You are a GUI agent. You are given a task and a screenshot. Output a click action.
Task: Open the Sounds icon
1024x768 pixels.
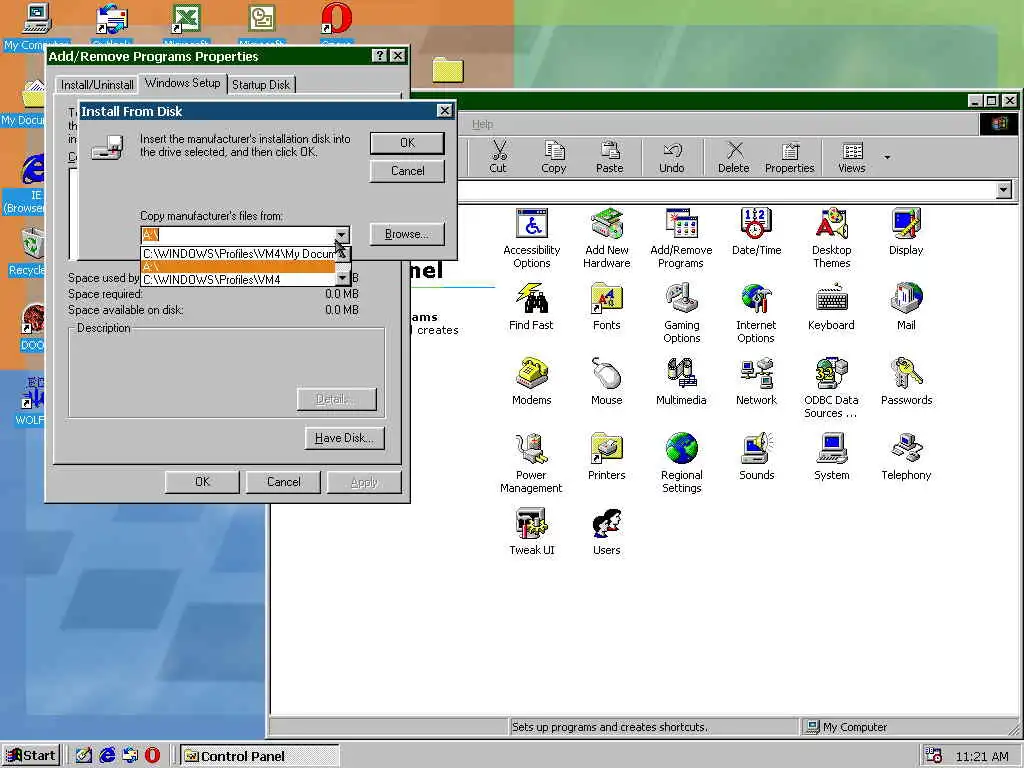[x=756, y=456]
